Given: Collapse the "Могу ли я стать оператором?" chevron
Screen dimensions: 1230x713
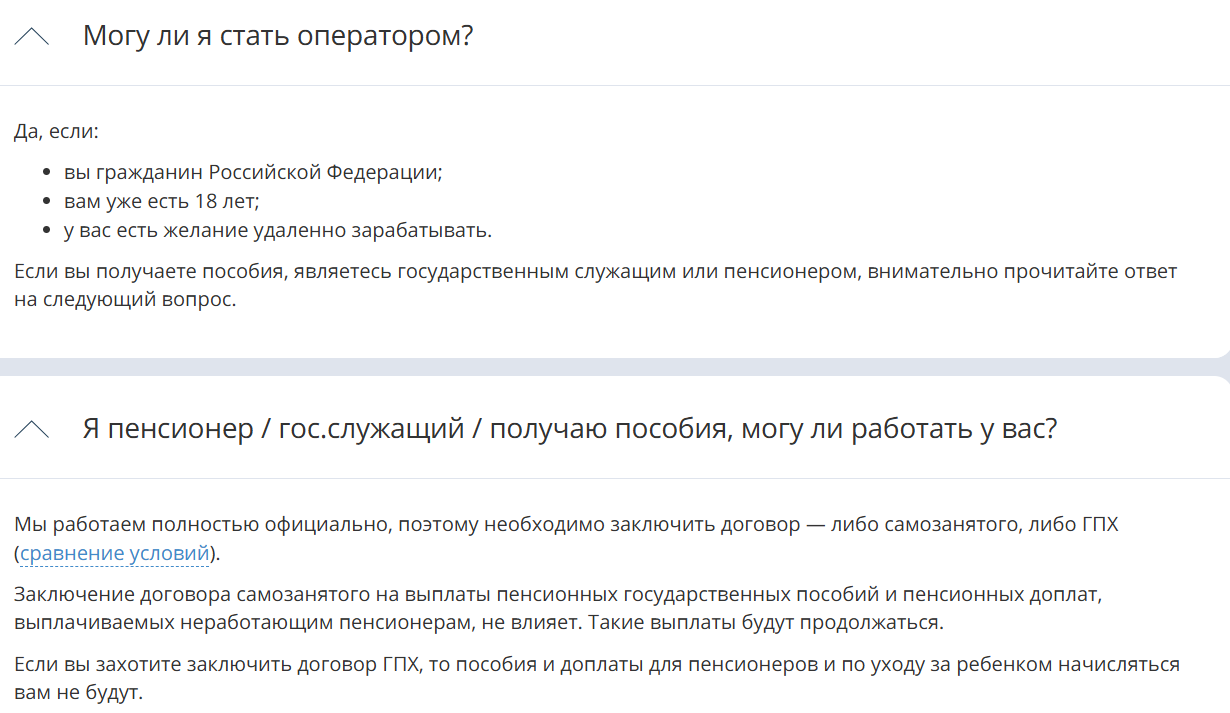Looking at the screenshot, I should tap(32, 37).
